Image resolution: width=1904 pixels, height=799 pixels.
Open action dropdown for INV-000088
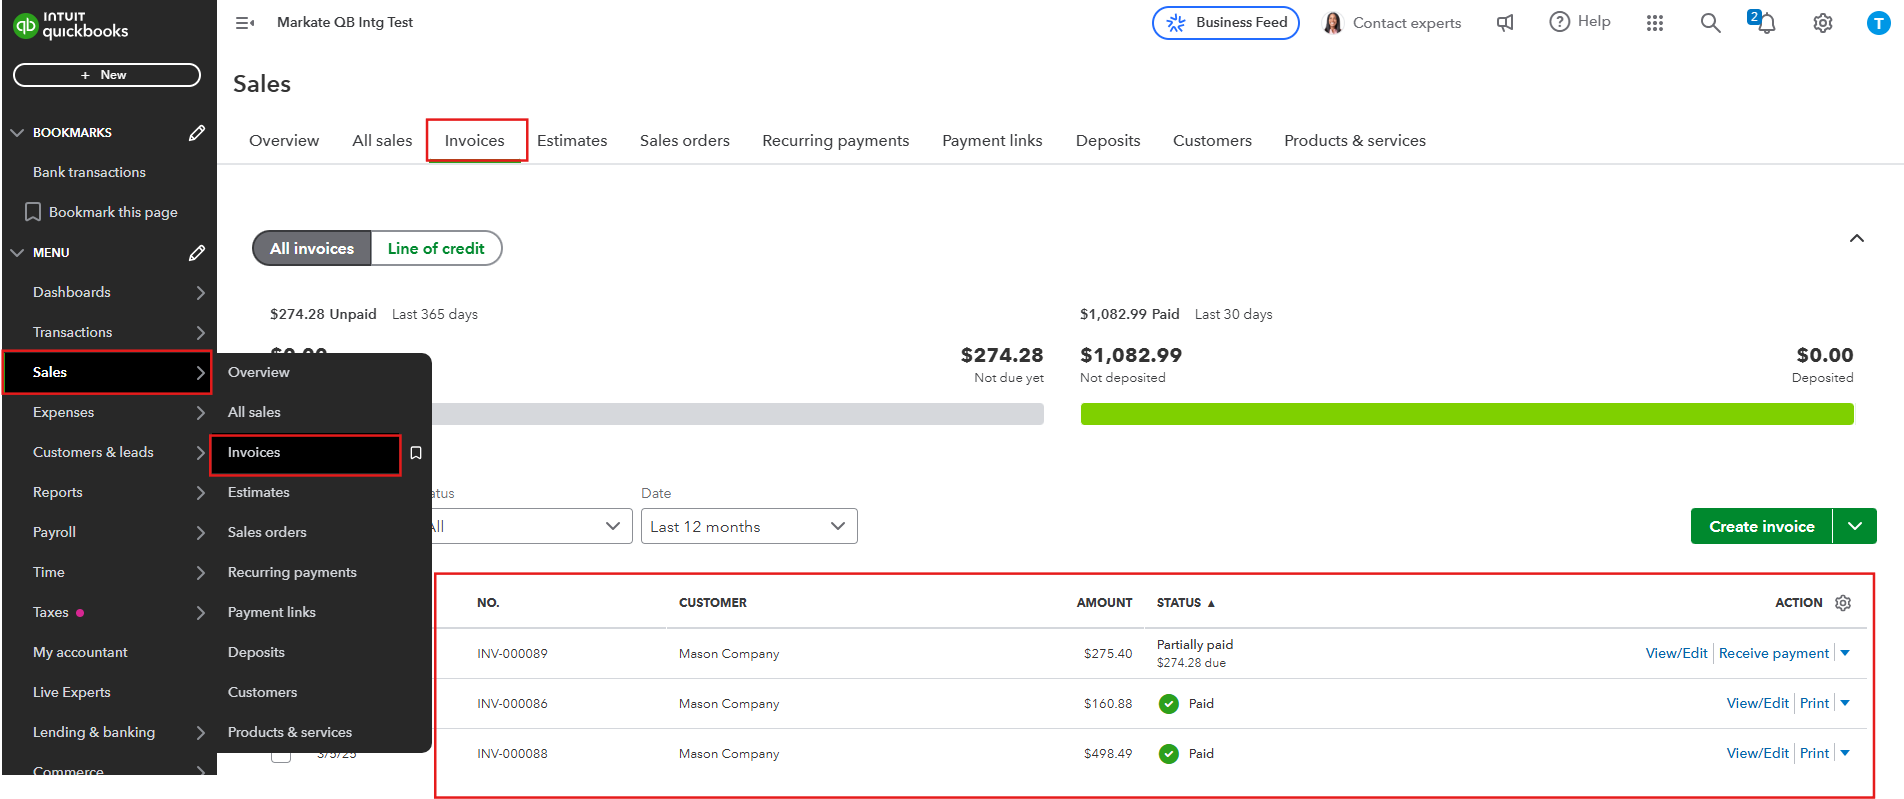1845,753
